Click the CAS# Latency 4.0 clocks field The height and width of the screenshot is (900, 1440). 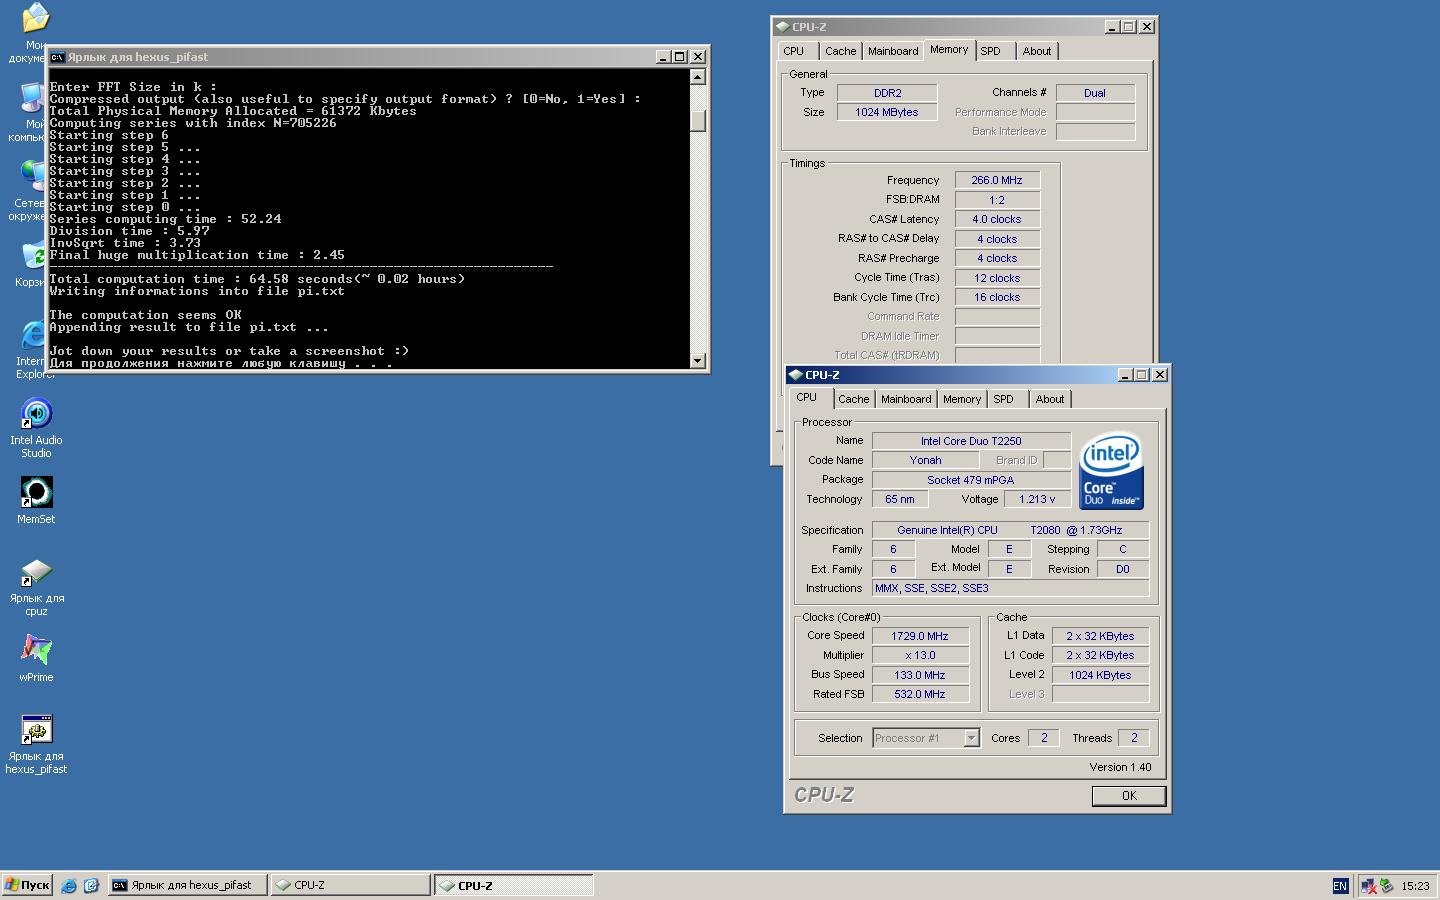click(997, 219)
